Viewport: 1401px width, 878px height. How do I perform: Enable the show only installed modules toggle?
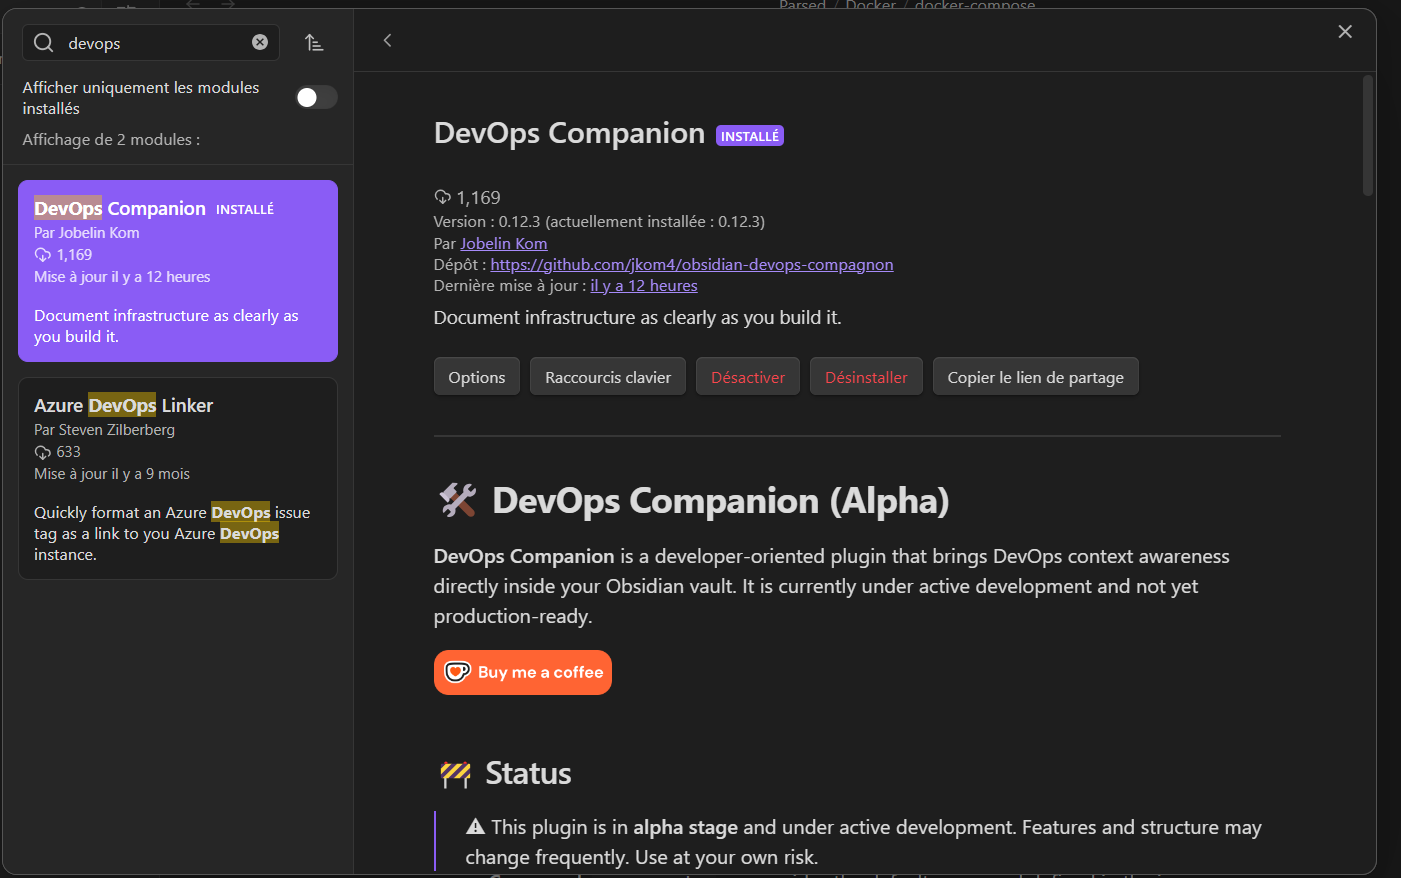(x=316, y=97)
